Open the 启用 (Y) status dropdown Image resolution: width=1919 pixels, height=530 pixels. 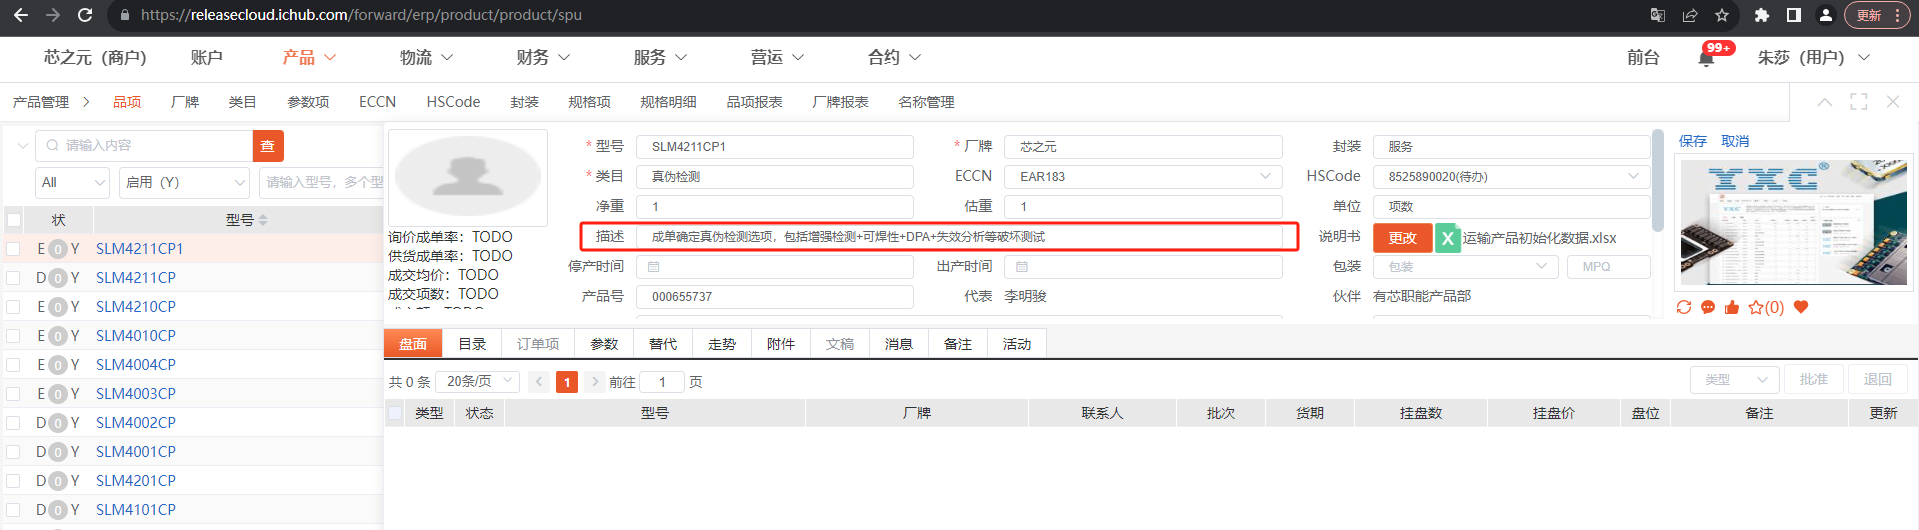point(184,183)
